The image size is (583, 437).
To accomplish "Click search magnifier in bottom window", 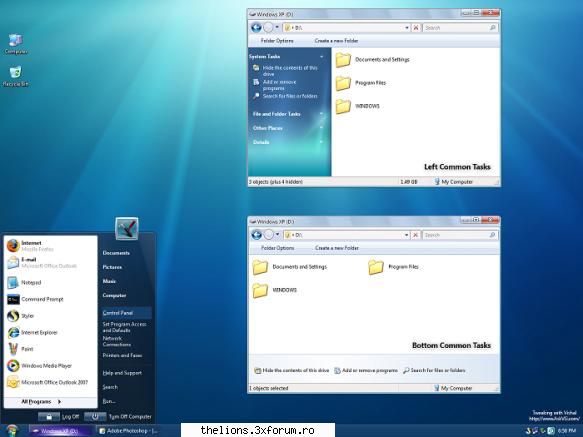I will tap(492, 235).
